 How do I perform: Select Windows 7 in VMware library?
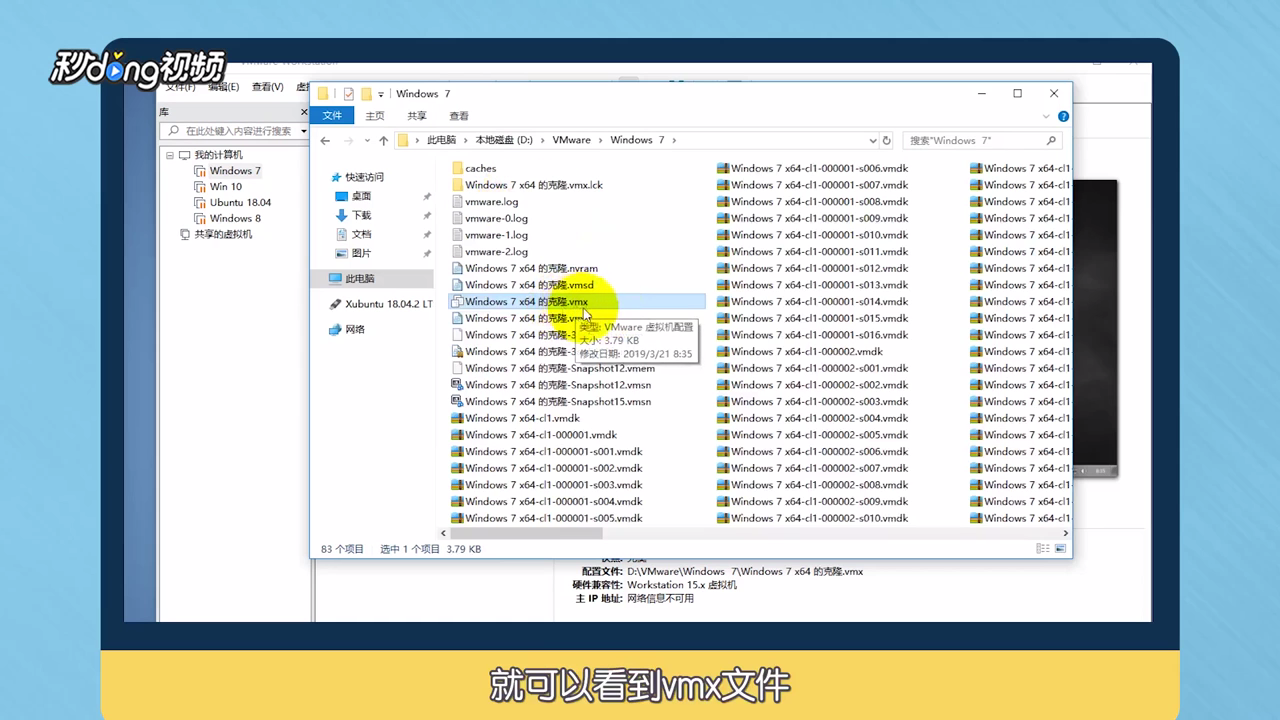coord(235,171)
